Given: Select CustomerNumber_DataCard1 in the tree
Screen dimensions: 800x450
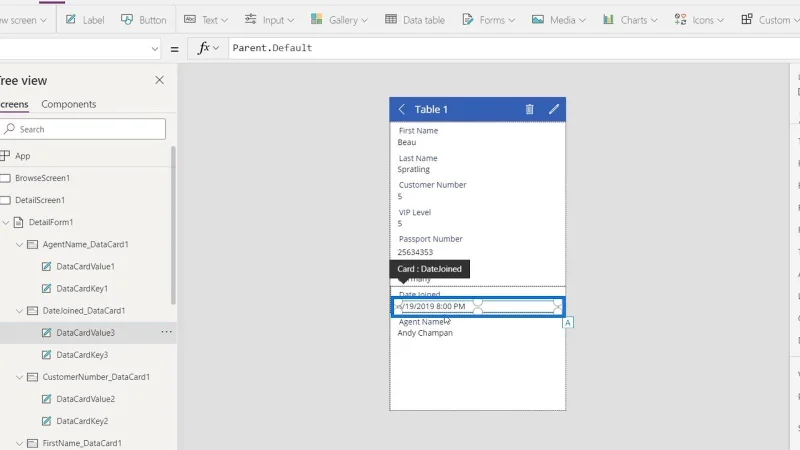Looking at the screenshot, I should coord(96,377).
